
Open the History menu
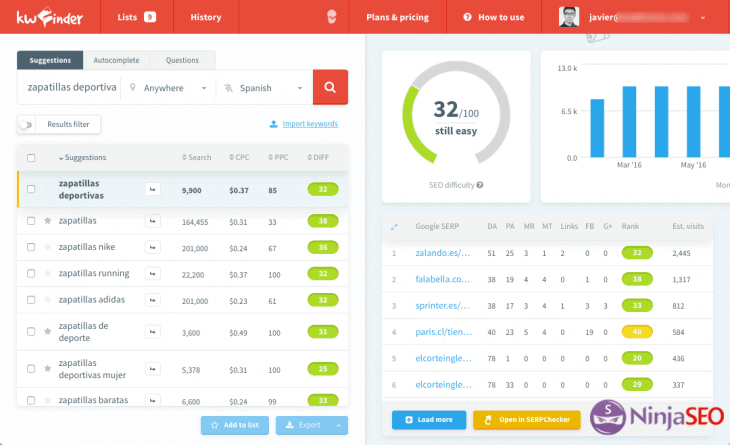coord(206,17)
